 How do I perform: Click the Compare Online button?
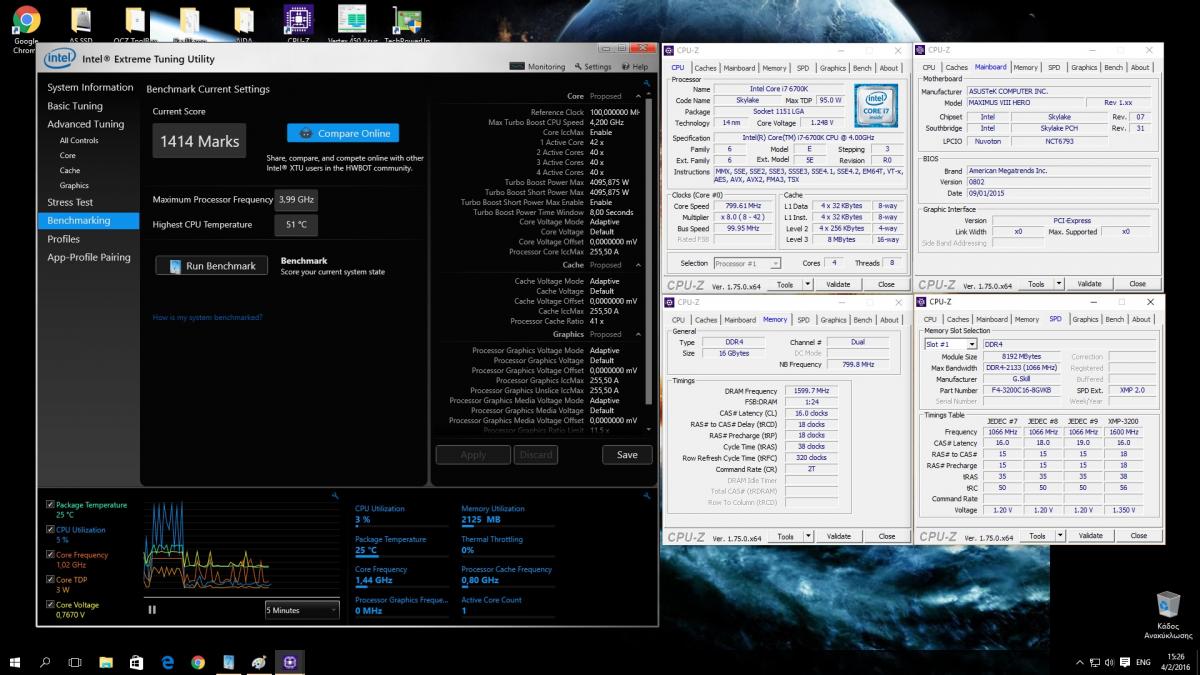pos(343,133)
